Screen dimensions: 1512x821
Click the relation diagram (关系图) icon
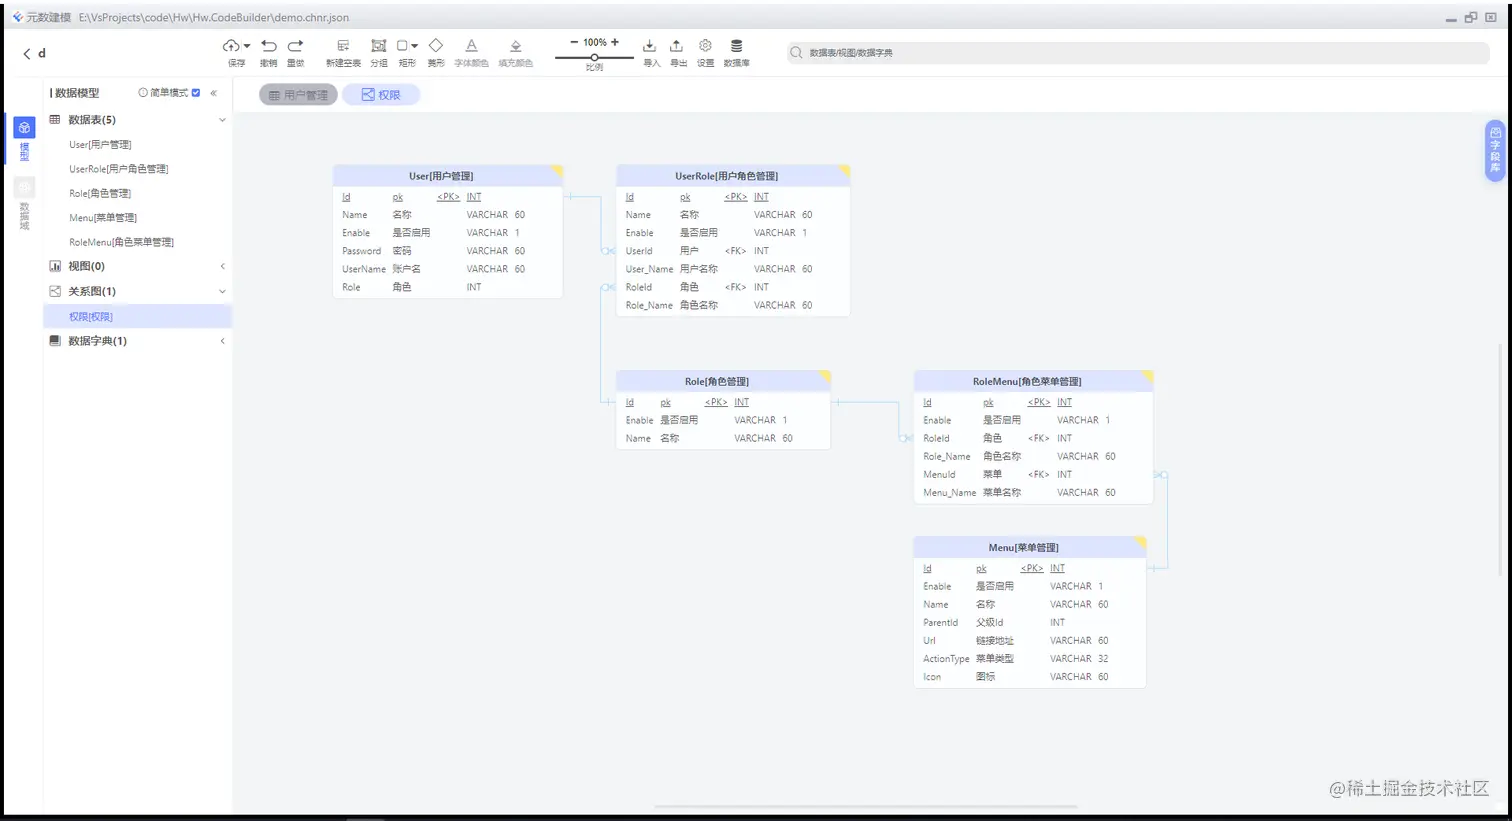[55, 291]
